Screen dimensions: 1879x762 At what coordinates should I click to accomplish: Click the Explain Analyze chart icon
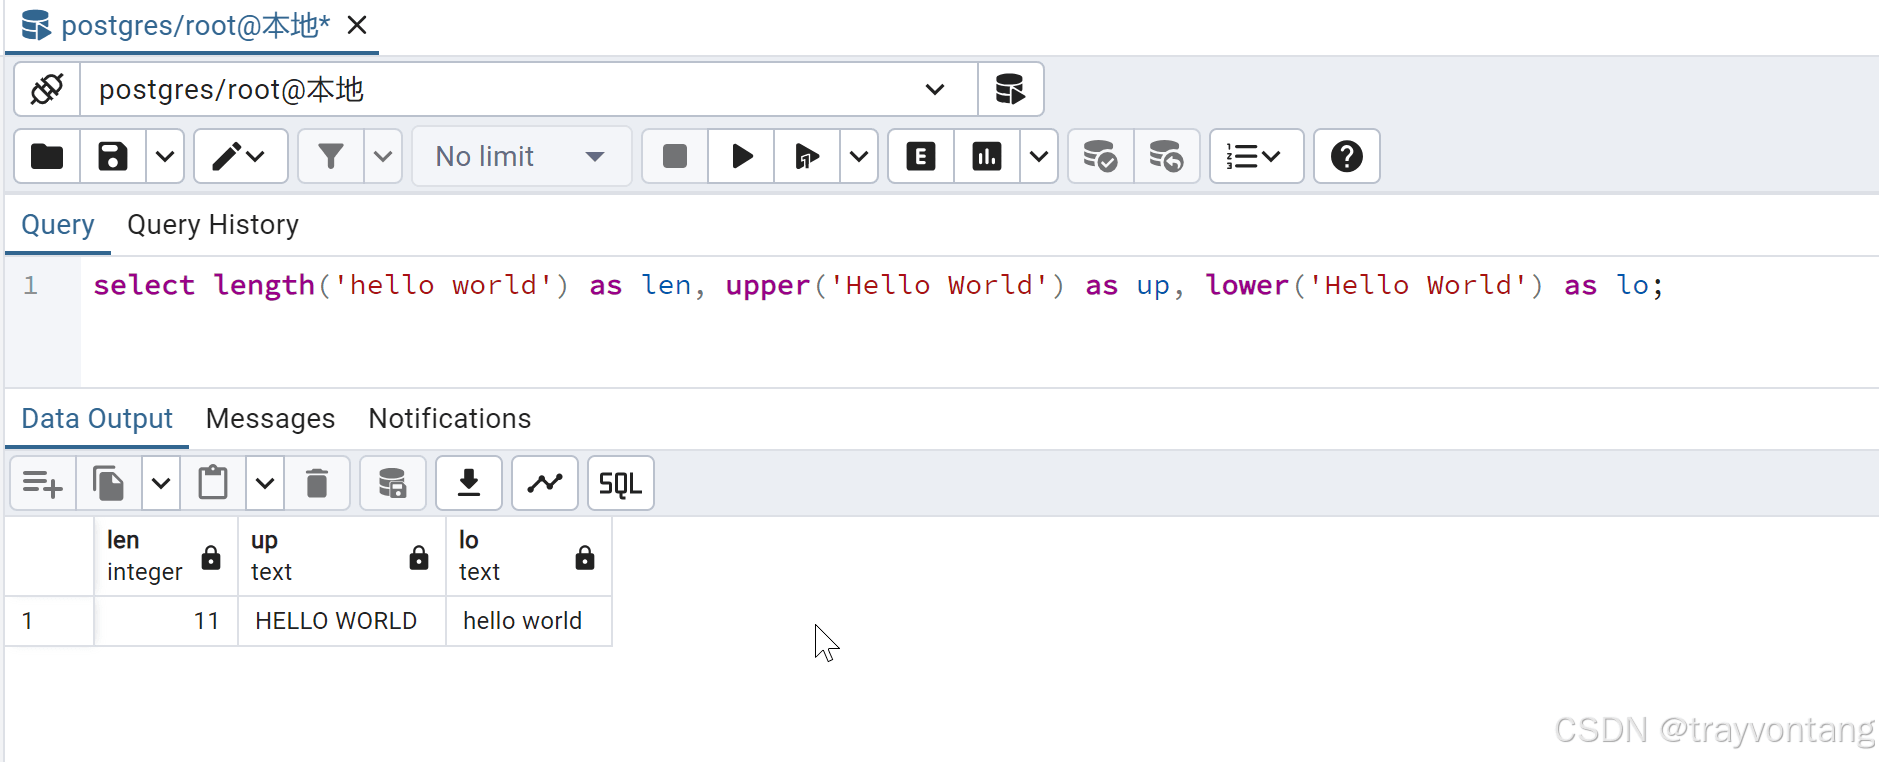point(987,156)
